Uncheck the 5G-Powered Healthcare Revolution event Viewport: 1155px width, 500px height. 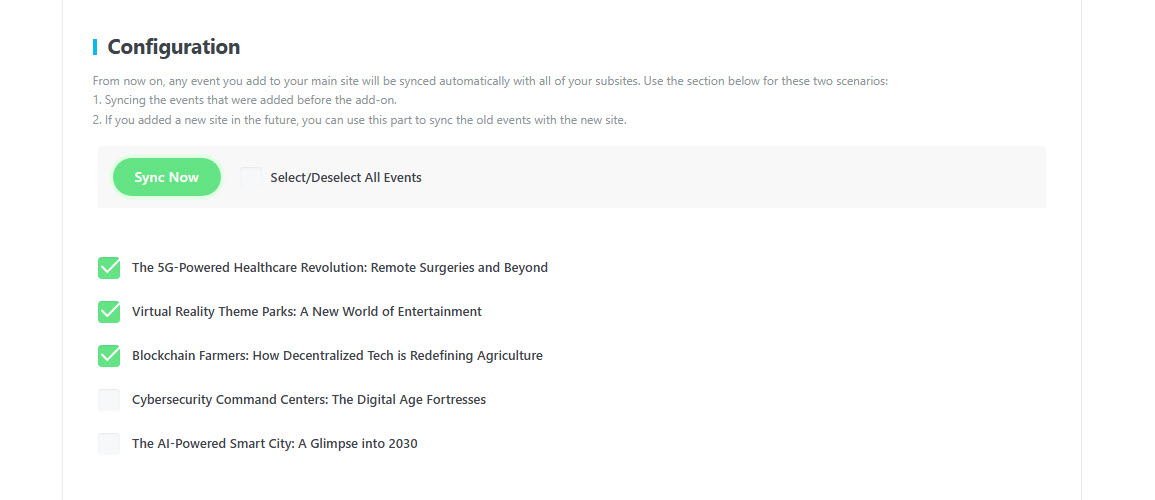109,267
